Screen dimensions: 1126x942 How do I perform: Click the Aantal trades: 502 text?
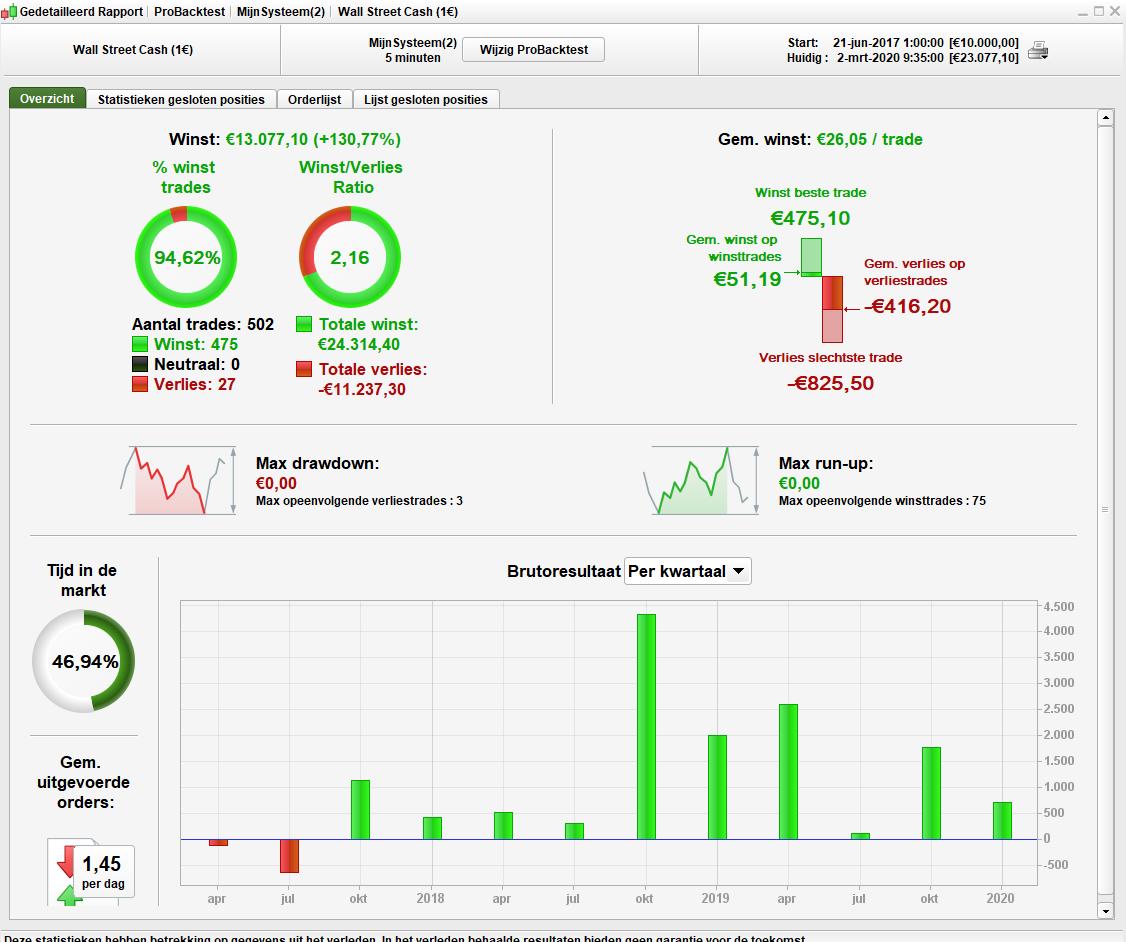click(x=203, y=325)
